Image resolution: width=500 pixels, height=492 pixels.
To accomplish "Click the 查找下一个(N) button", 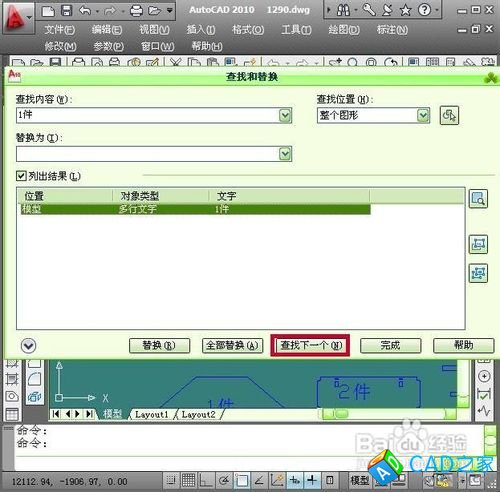I will (311, 345).
